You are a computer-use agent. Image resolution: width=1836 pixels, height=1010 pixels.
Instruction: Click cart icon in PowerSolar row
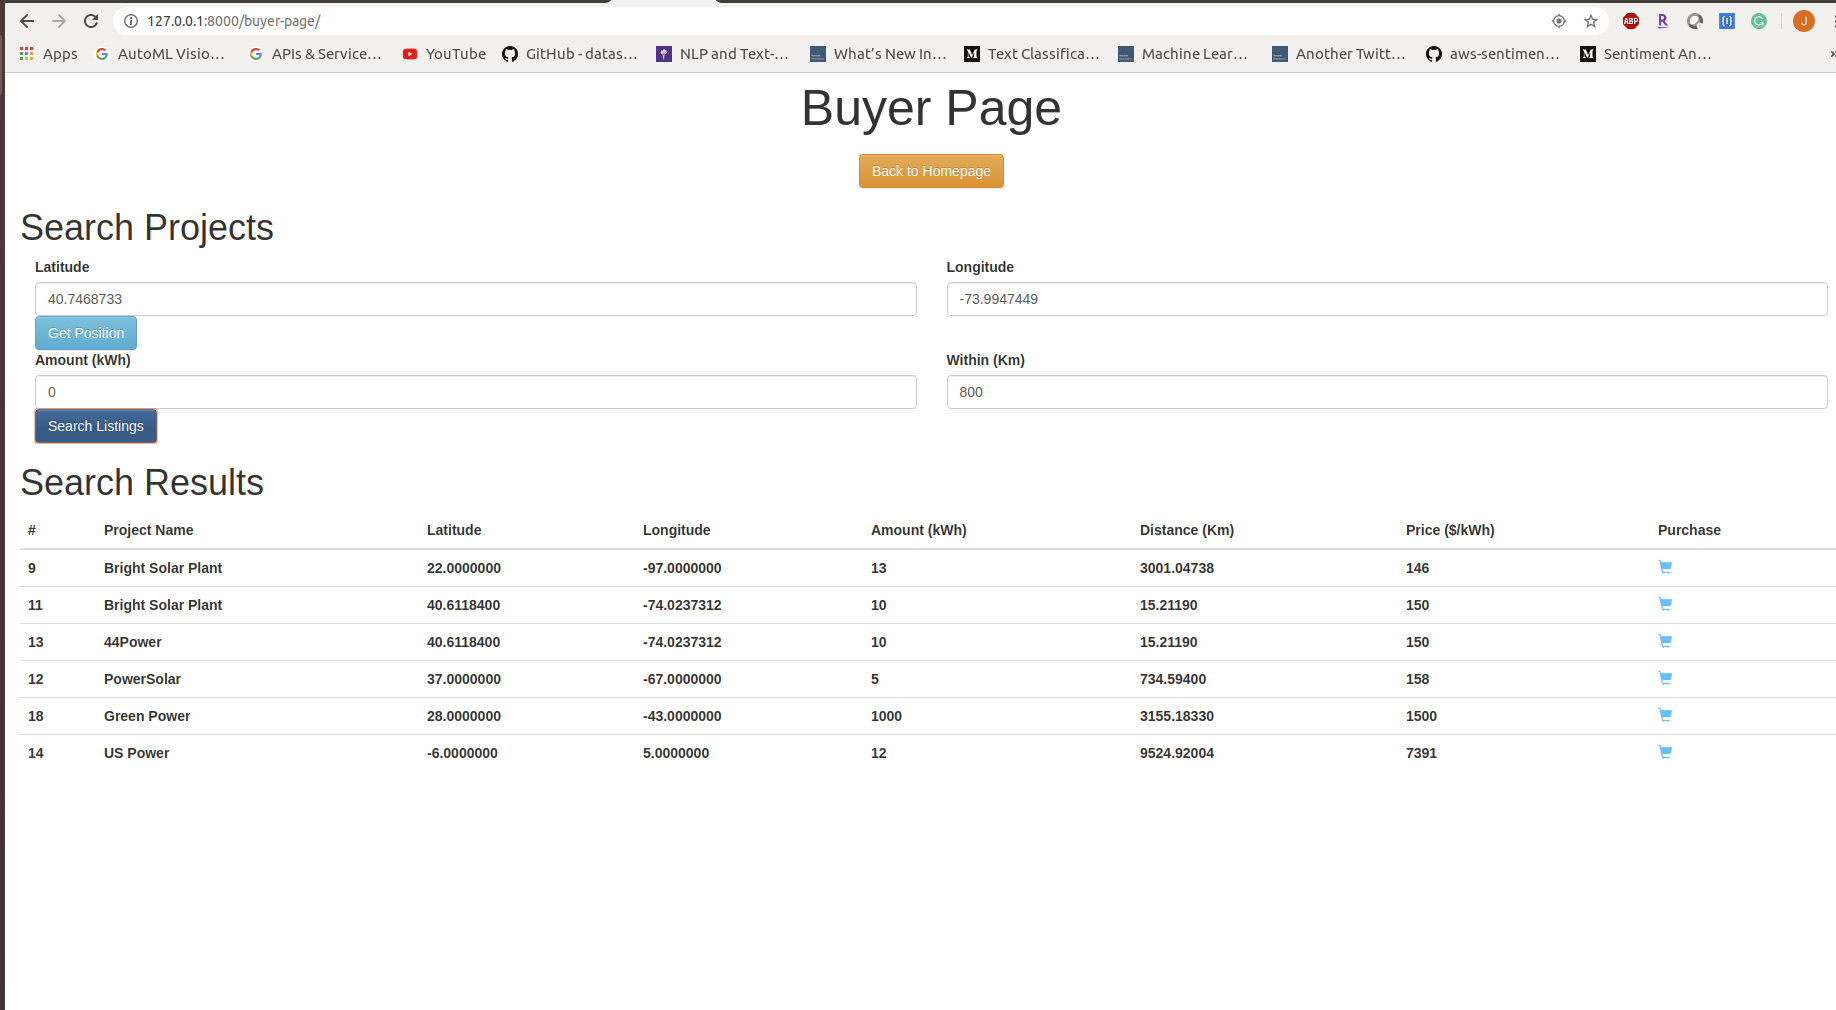click(1665, 678)
